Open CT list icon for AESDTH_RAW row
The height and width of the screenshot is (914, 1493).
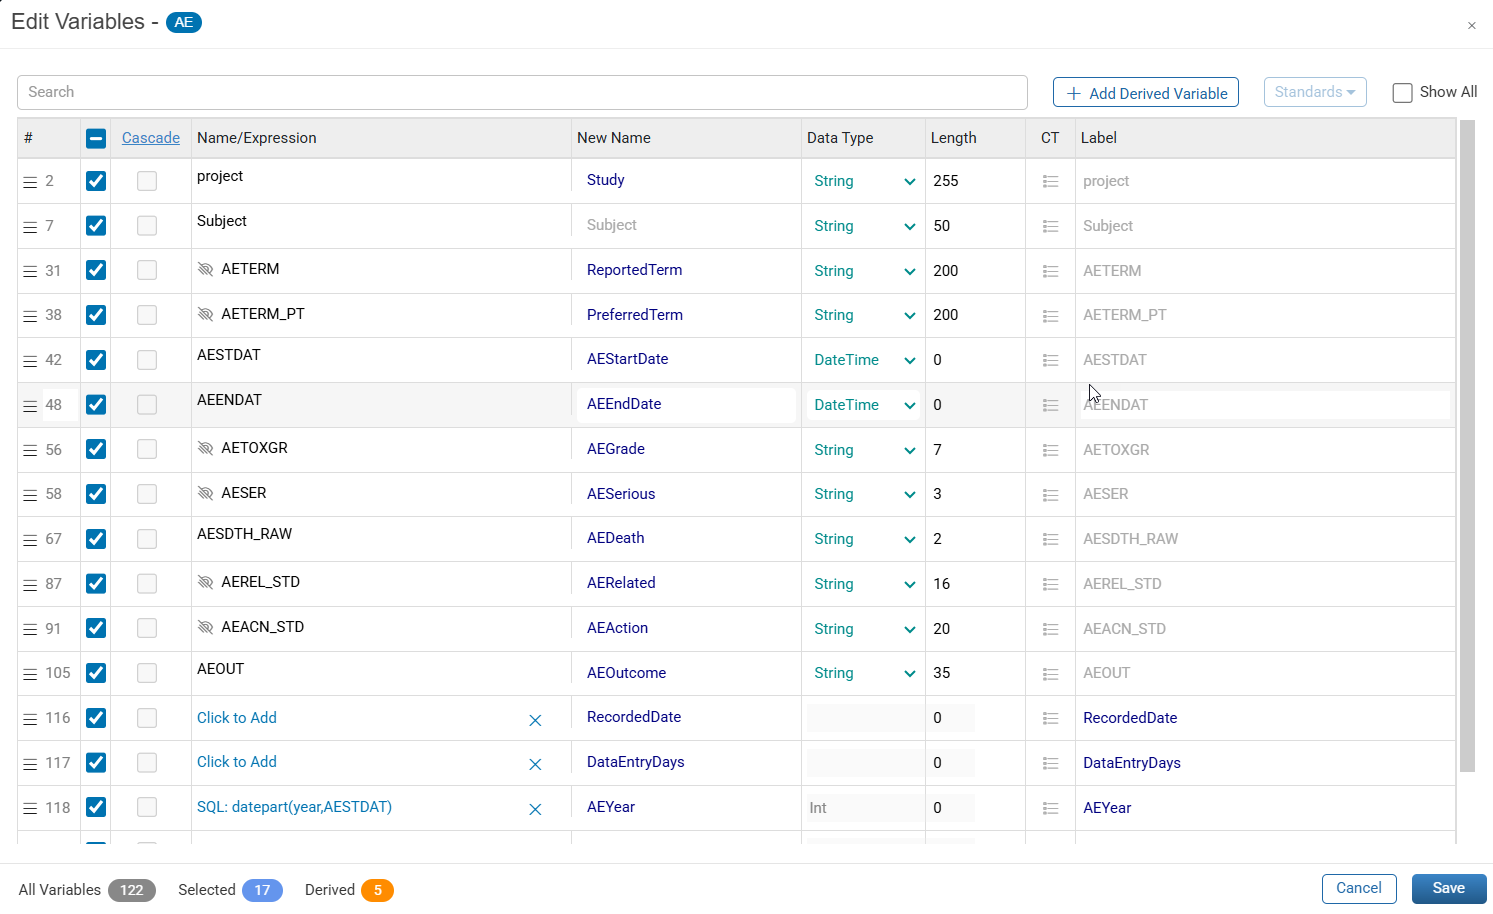tap(1050, 540)
